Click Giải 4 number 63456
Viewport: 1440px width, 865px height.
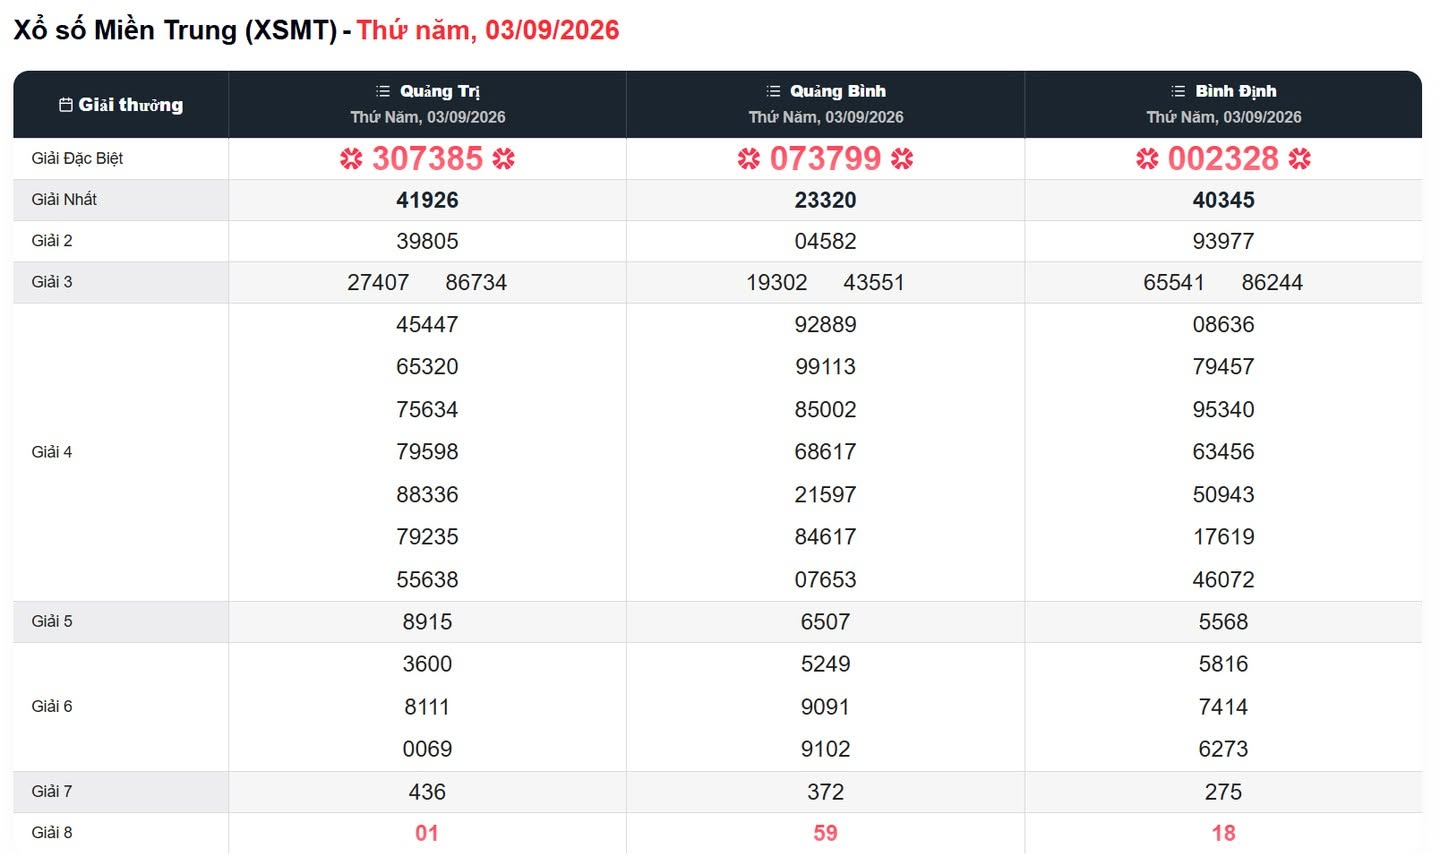(1223, 452)
